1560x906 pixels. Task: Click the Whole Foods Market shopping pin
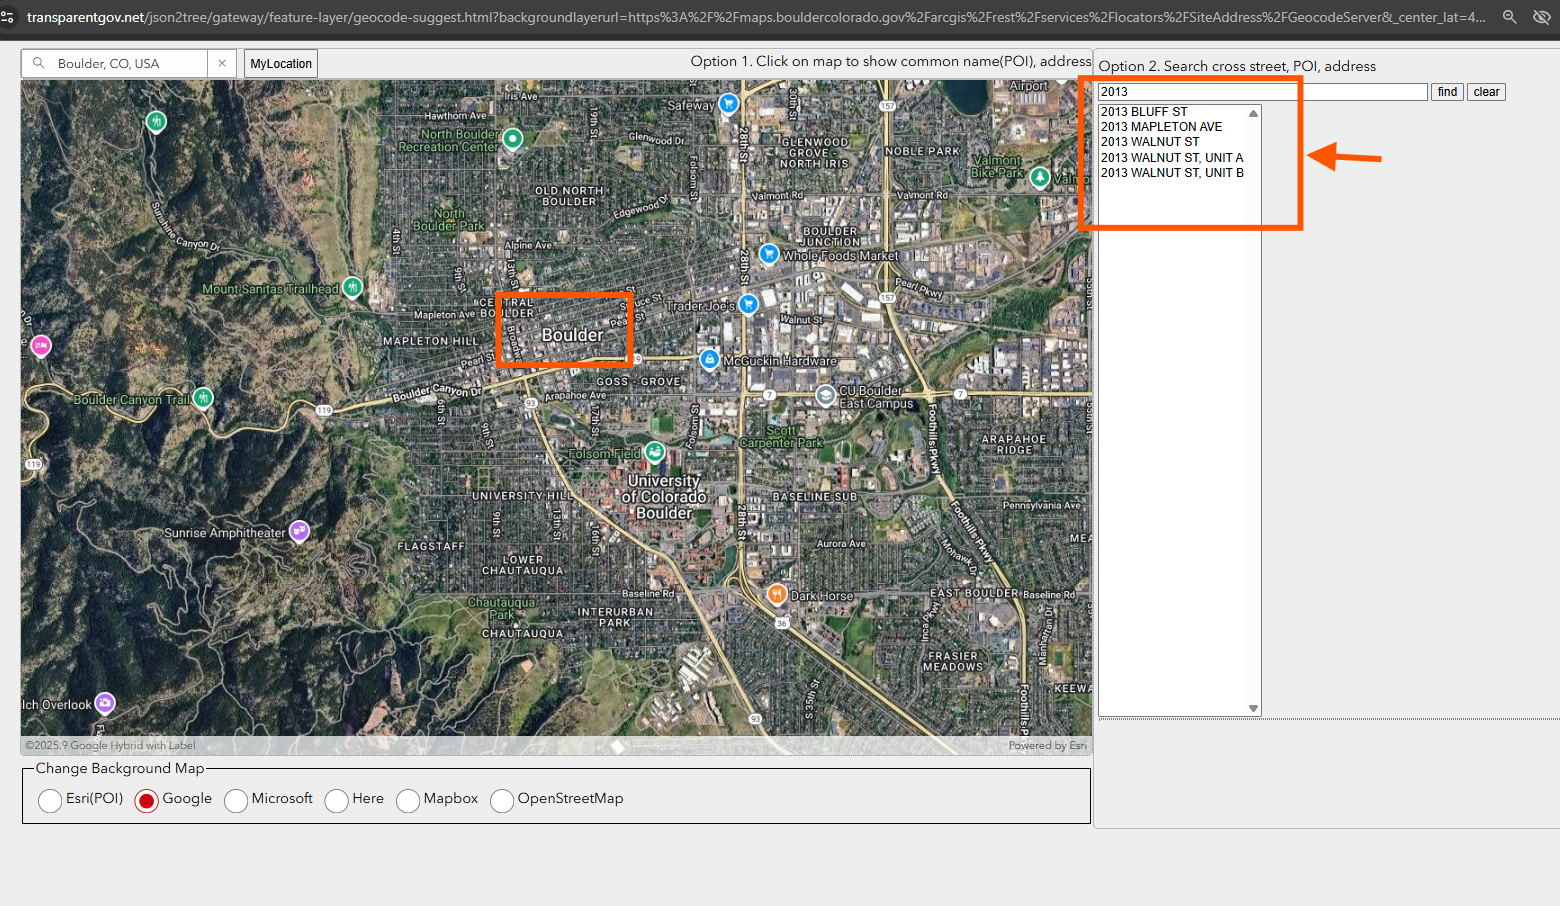[x=768, y=254]
